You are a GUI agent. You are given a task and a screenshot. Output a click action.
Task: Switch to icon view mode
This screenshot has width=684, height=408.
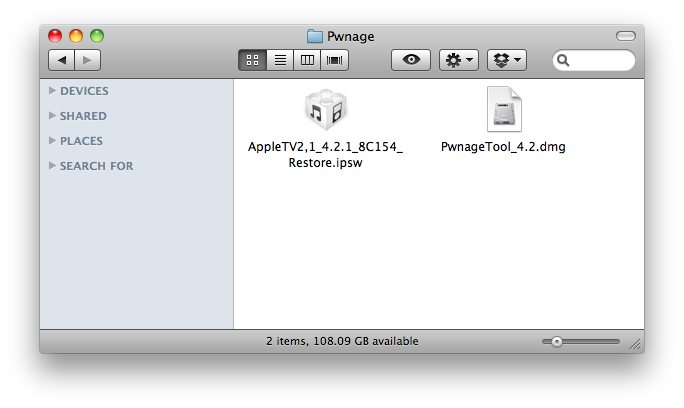(x=253, y=61)
